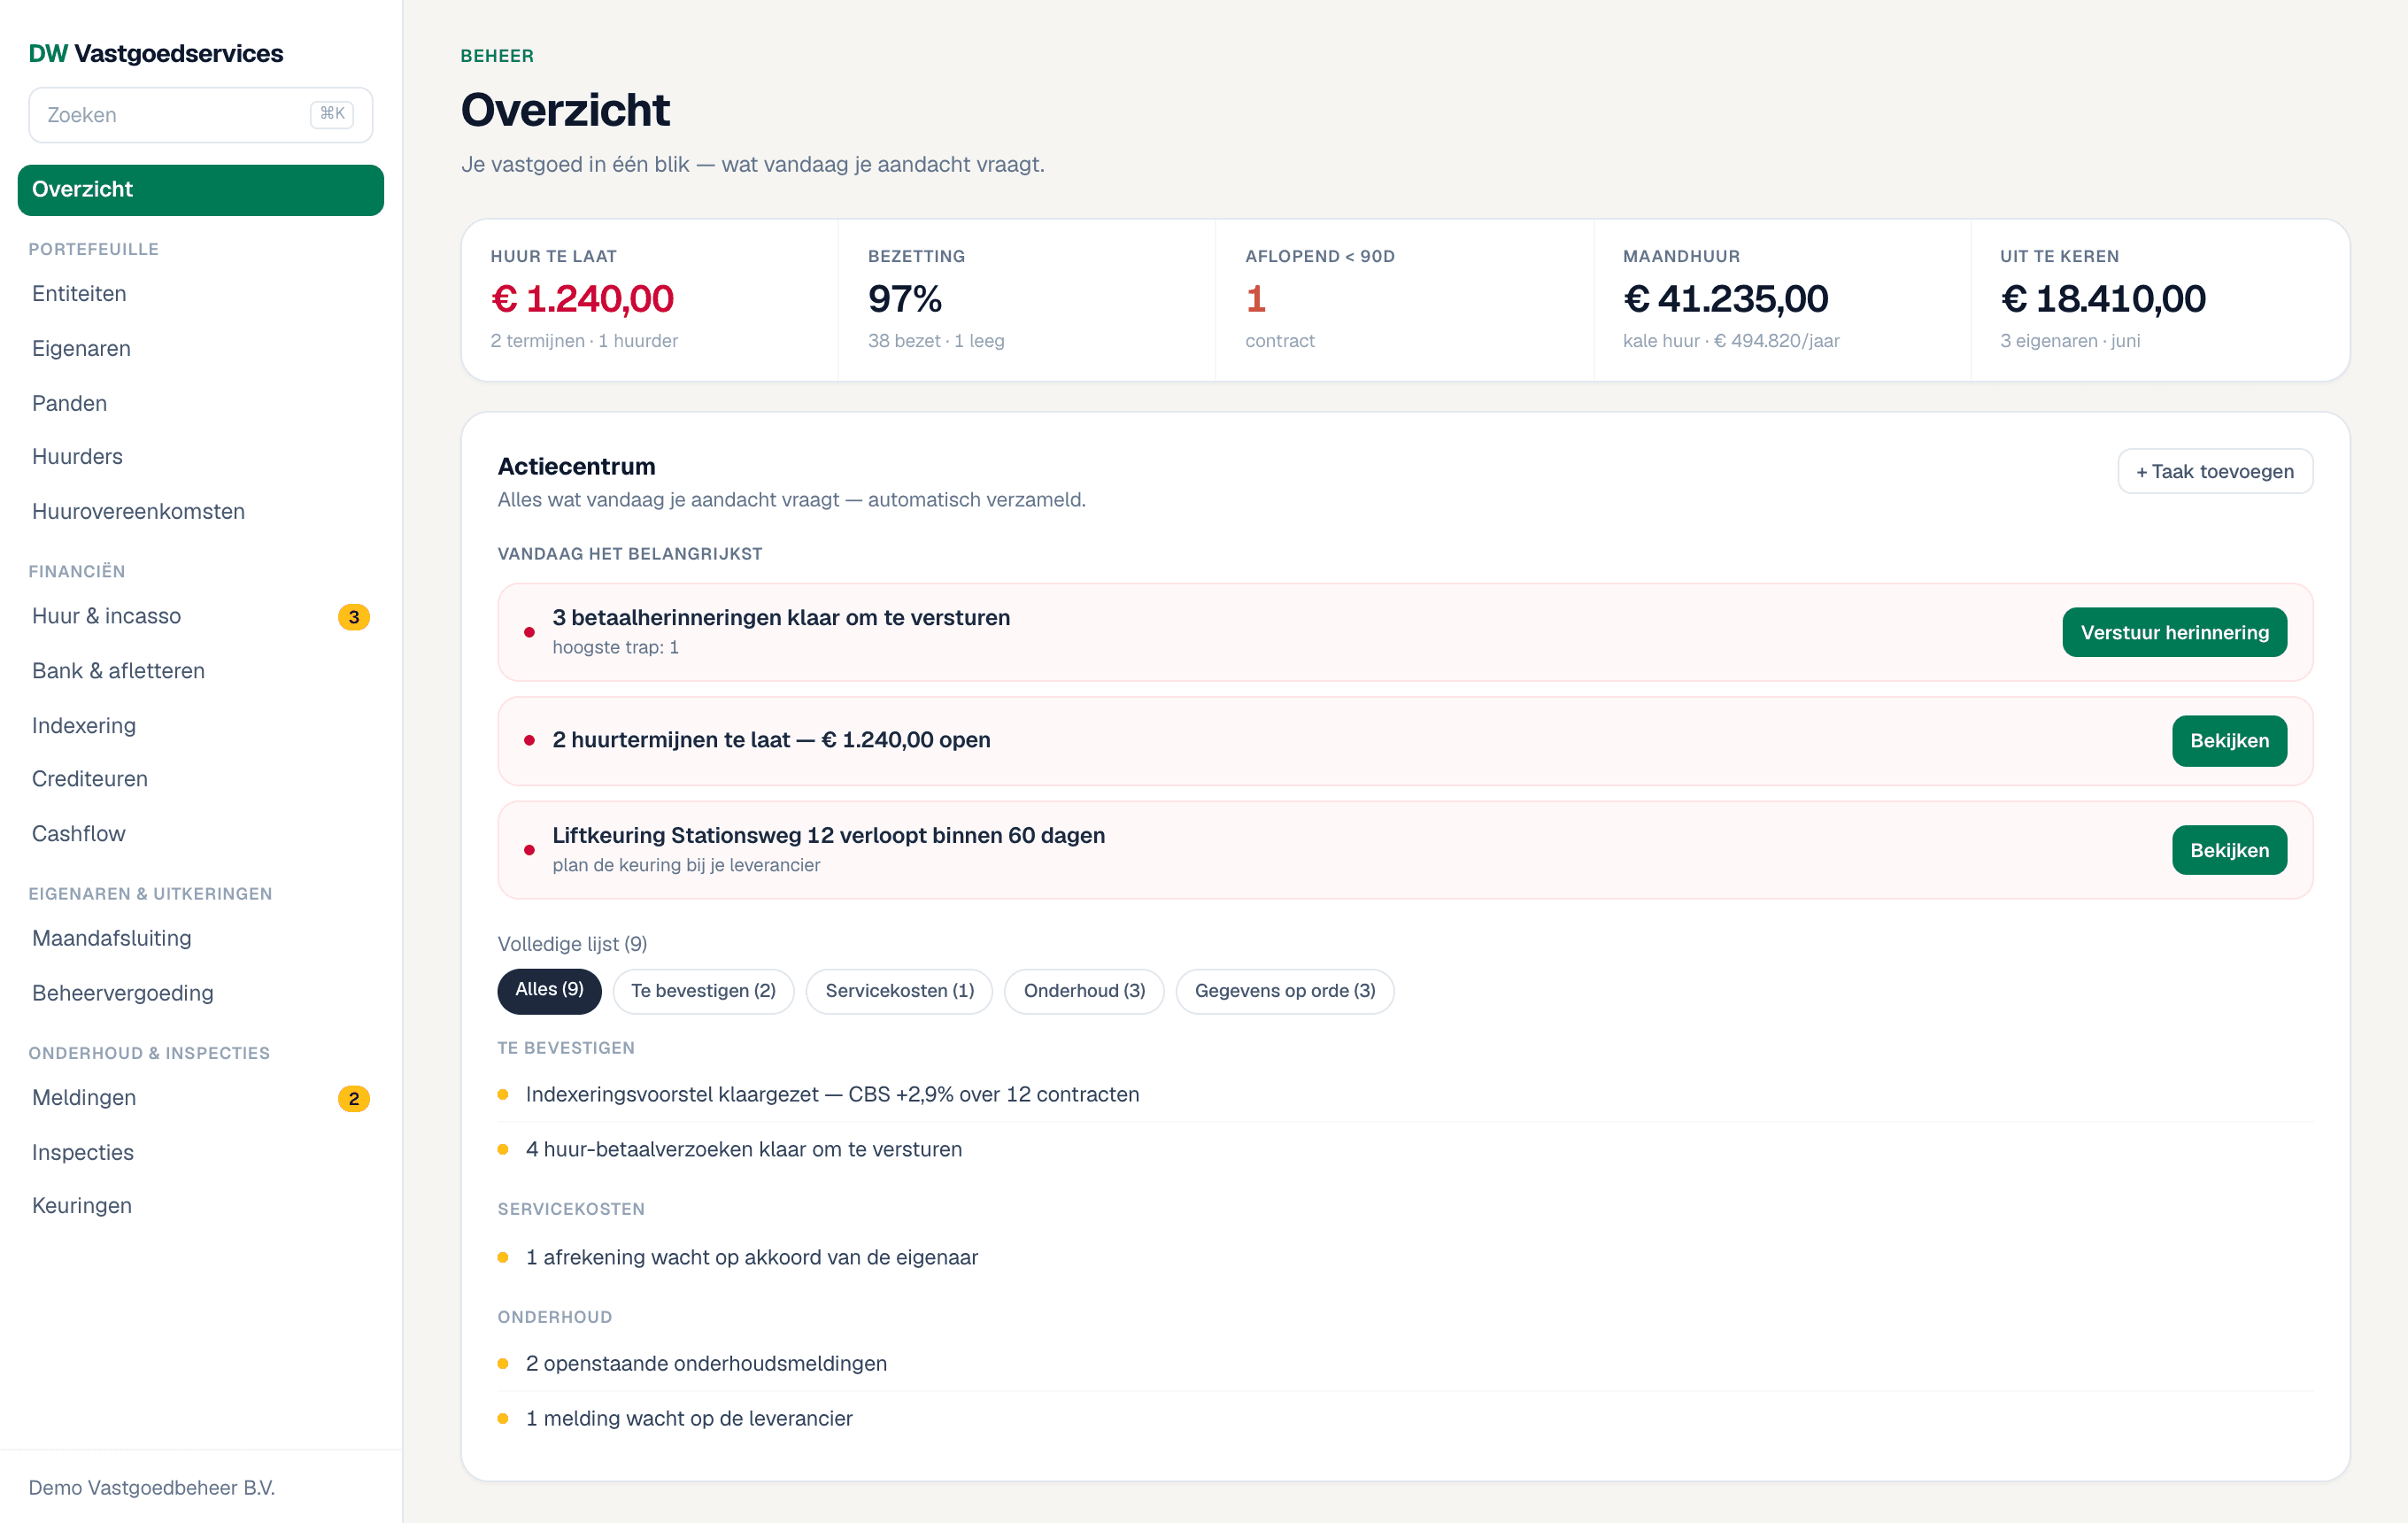The height and width of the screenshot is (1523, 2408).
Task: Open 1 melding wacht op leverancier item
Action: 1405,1418
